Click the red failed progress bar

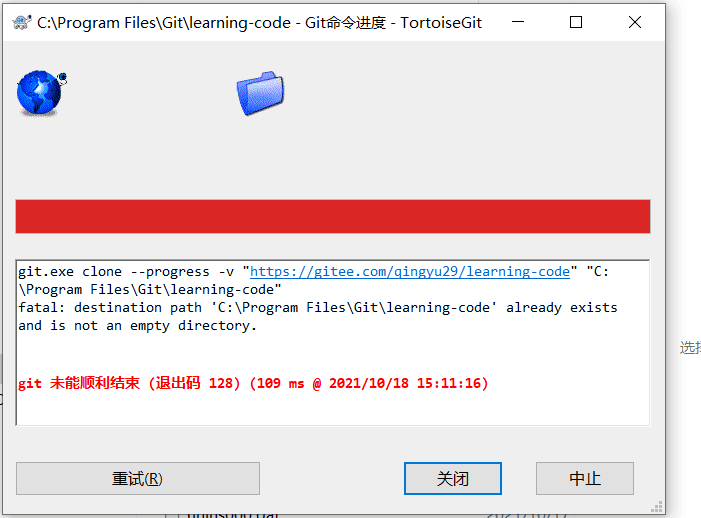[333, 217]
